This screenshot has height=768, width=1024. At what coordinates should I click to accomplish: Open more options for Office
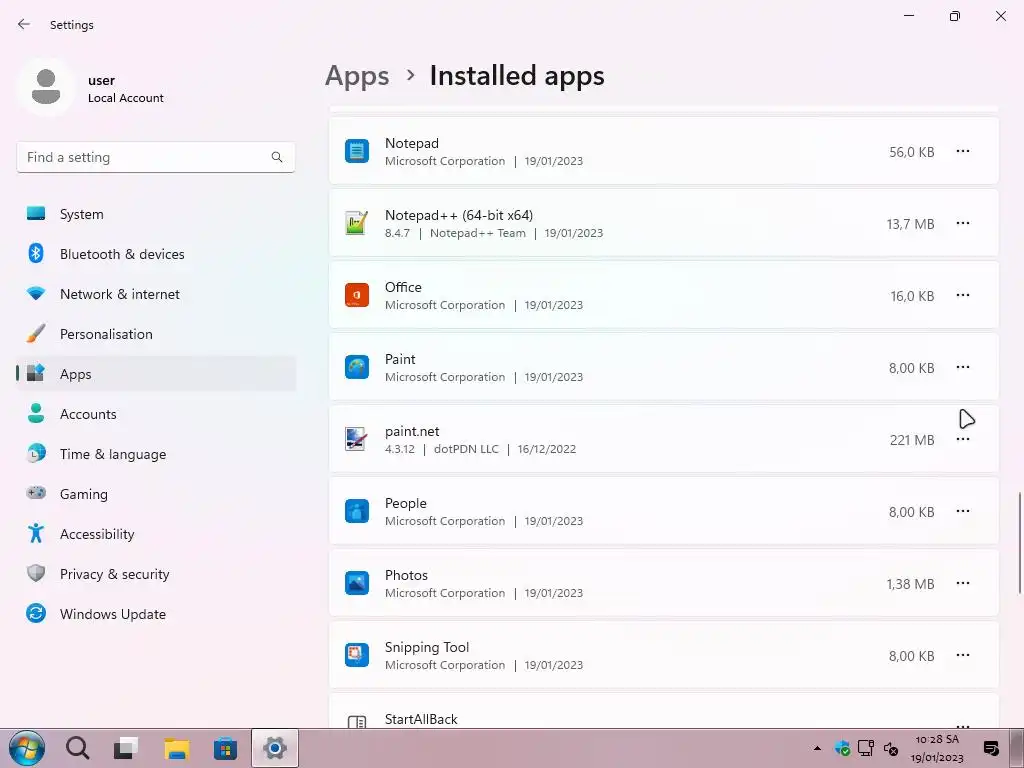(963, 295)
